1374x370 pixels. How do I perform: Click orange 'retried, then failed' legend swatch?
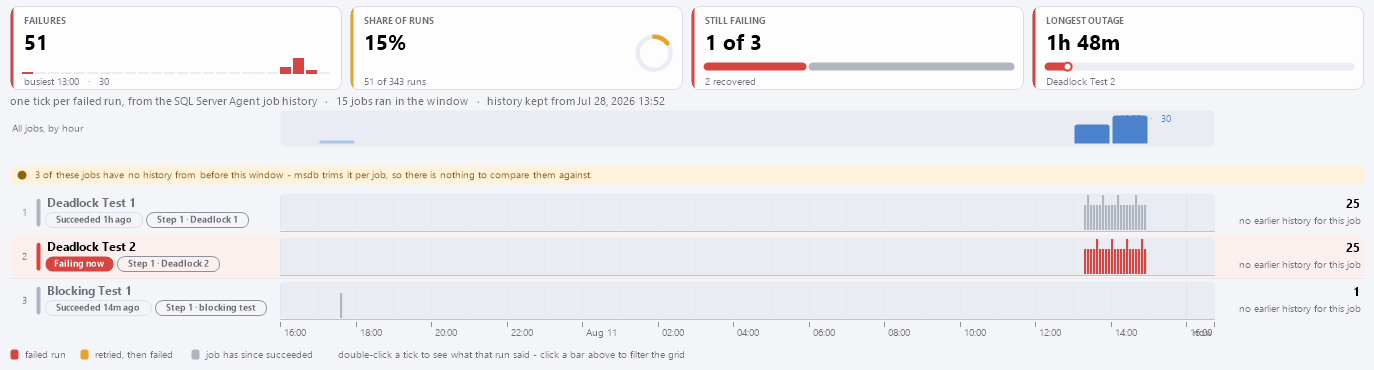[84, 354]
